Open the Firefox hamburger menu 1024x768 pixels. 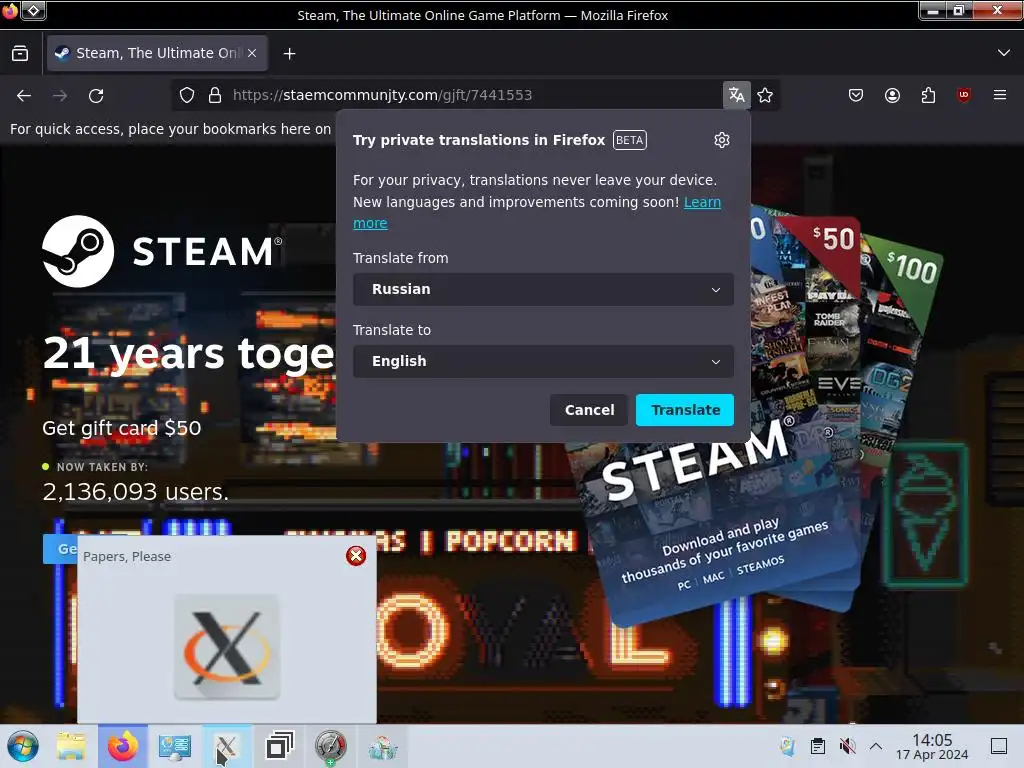pyautogui.click(x=1000, y=95)
